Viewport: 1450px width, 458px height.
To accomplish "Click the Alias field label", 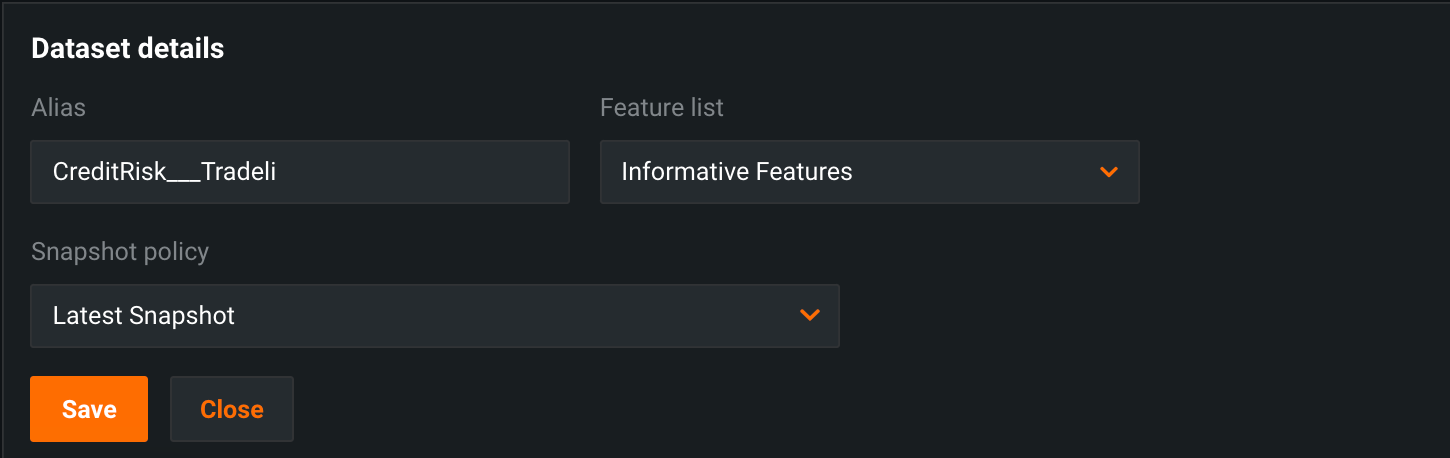I will coord(58,108).
